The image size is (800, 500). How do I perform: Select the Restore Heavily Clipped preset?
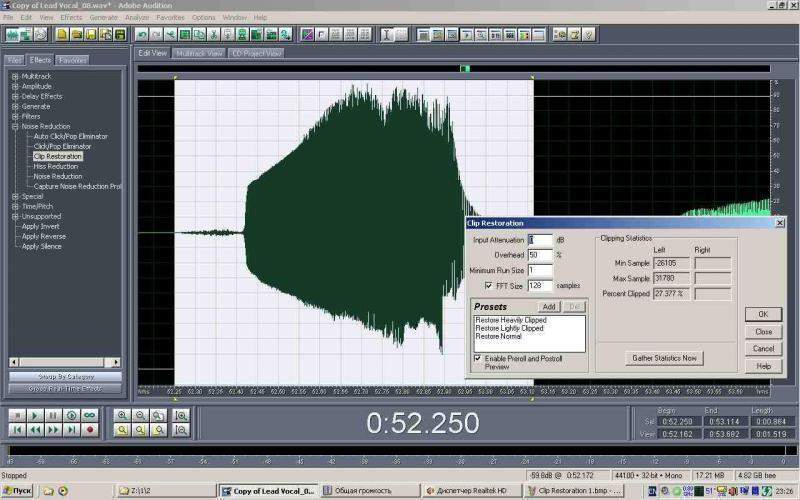(510, 320)
